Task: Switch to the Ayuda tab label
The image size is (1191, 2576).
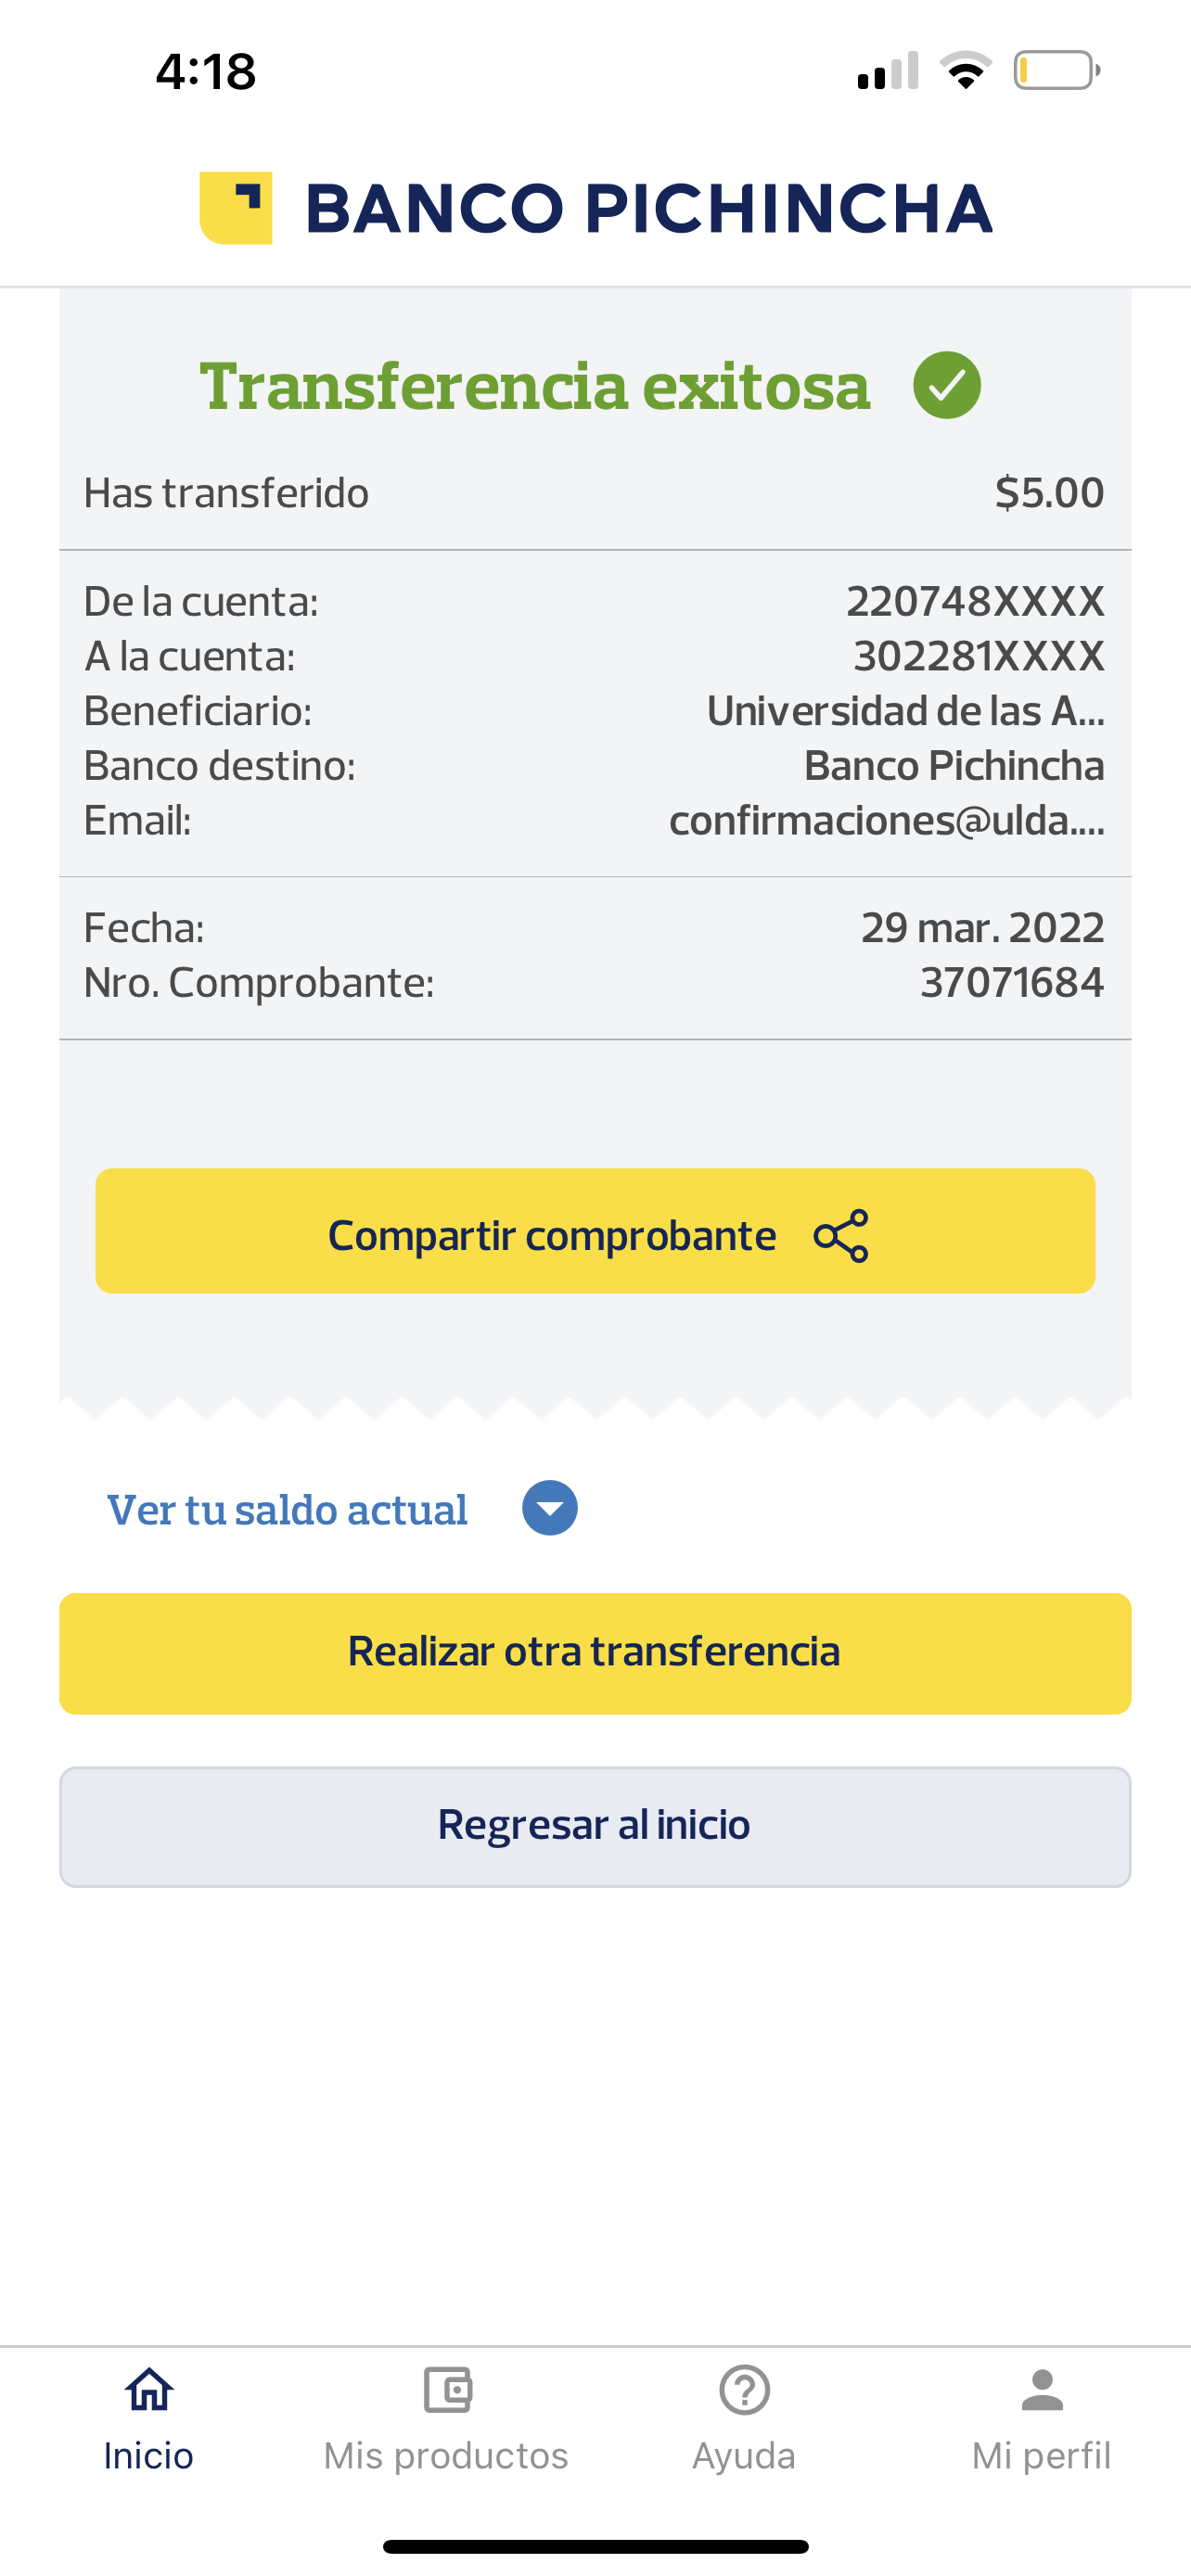Action: 744,2456
